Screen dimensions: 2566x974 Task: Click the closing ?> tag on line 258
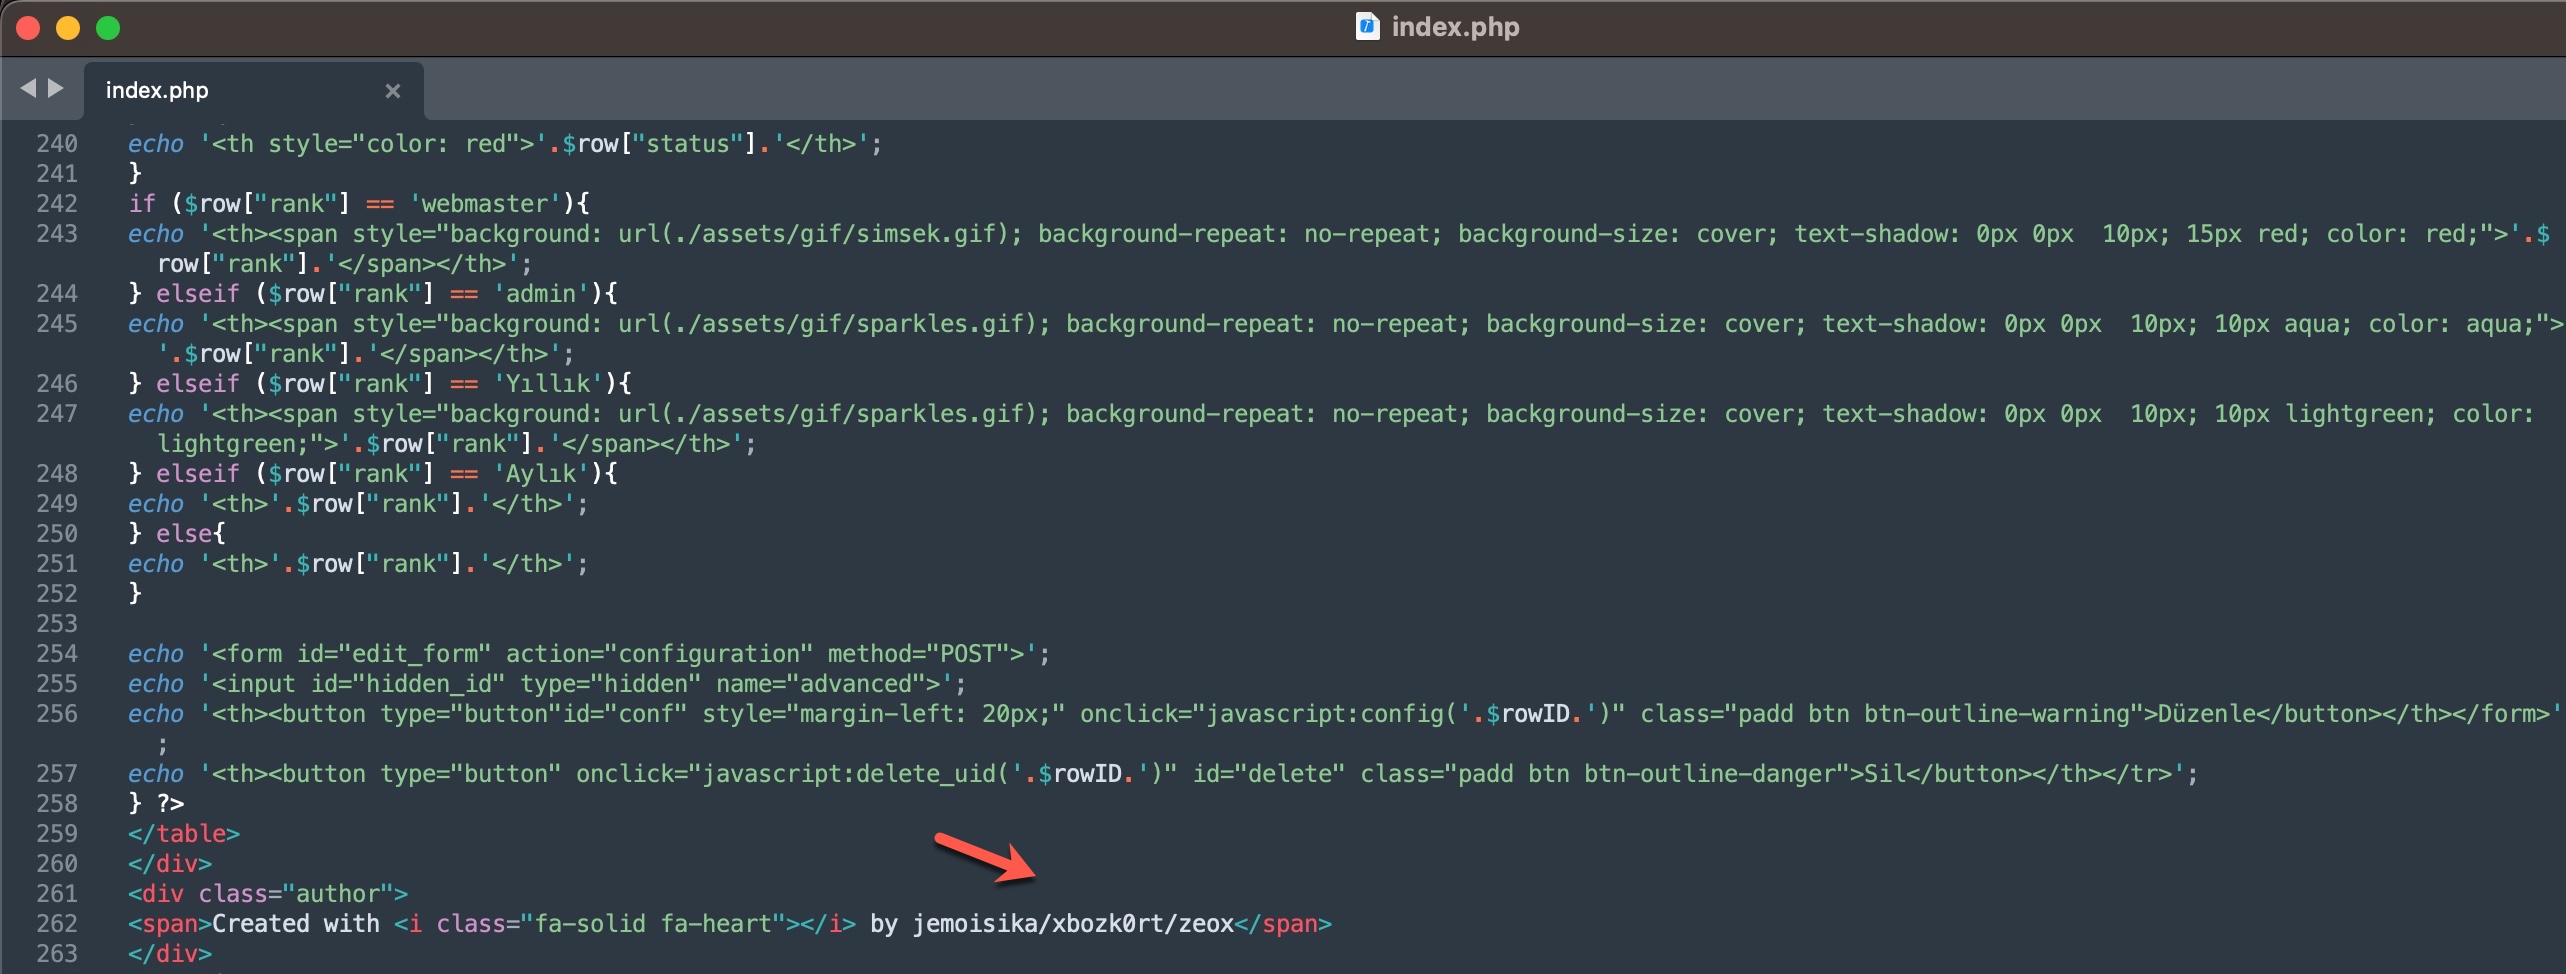tap(170, 804)
